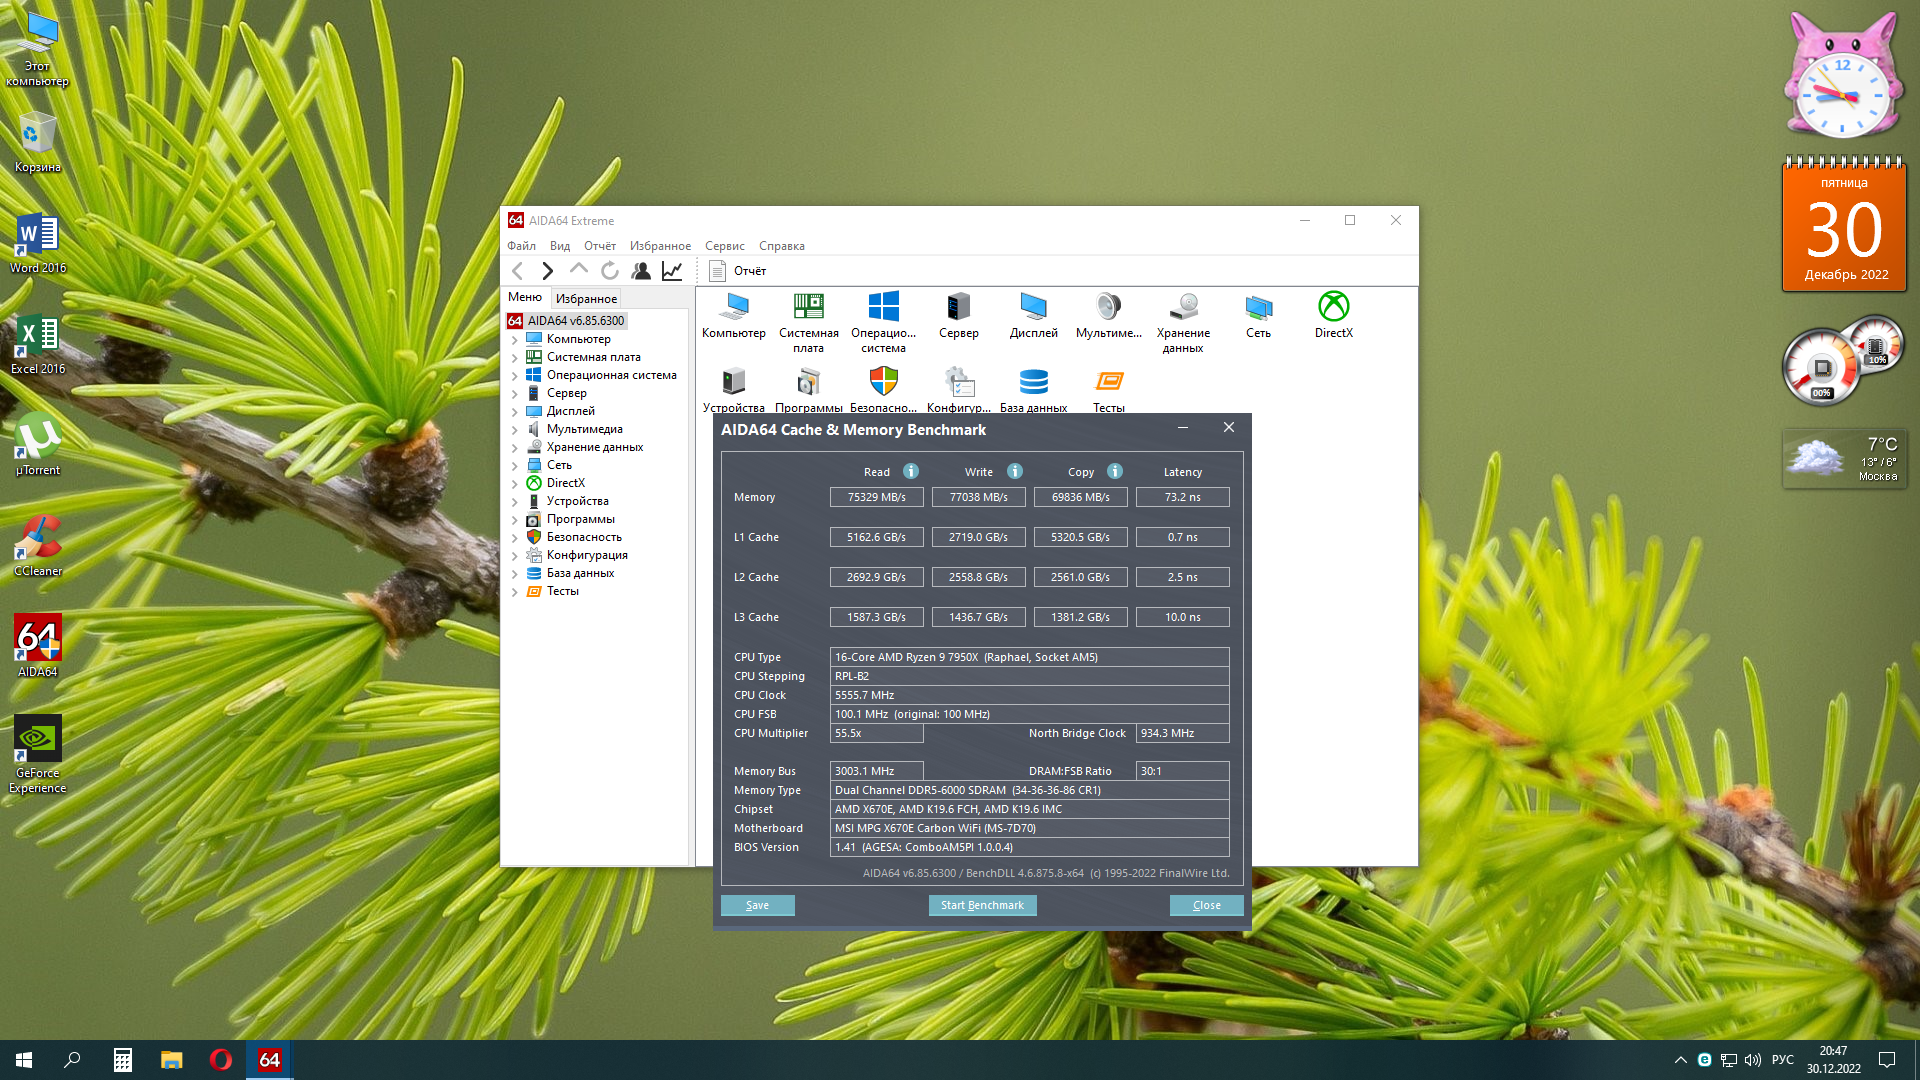
Task: Expand the Системная плата tree node
Action: (515, 358)
